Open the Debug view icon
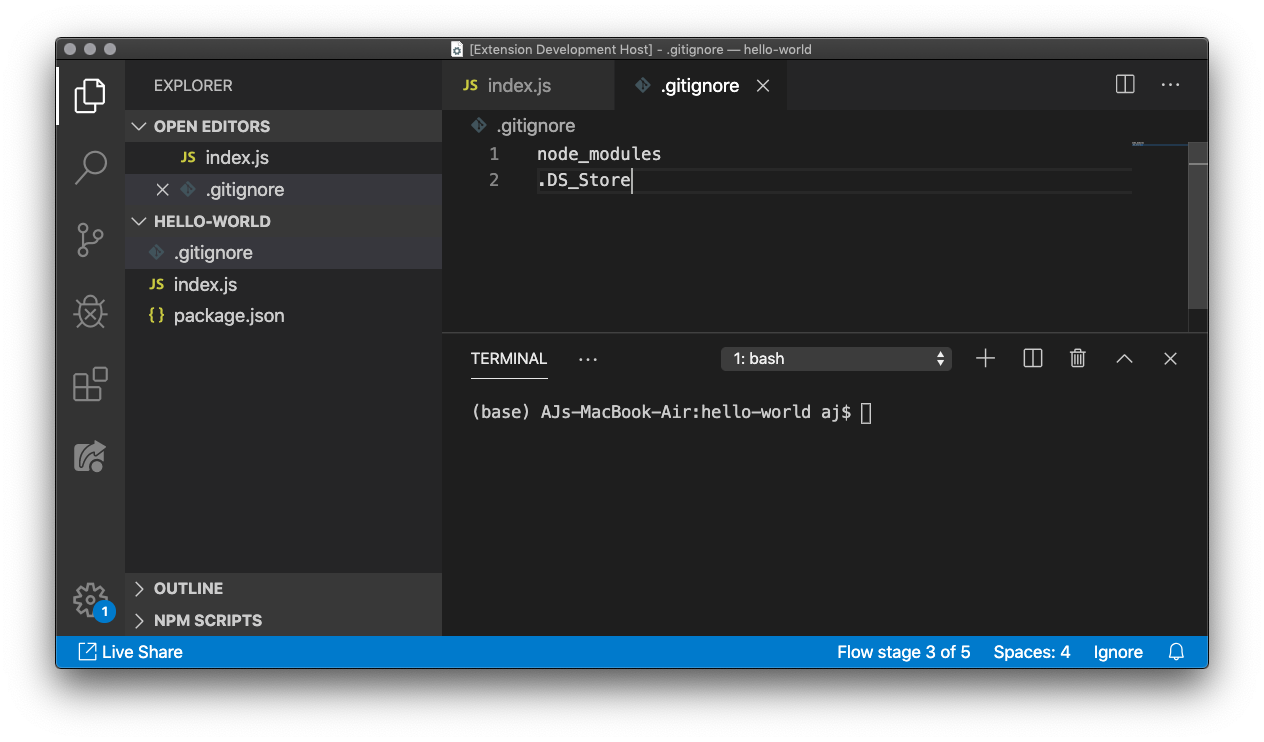1264x742 pixels. 90,312
